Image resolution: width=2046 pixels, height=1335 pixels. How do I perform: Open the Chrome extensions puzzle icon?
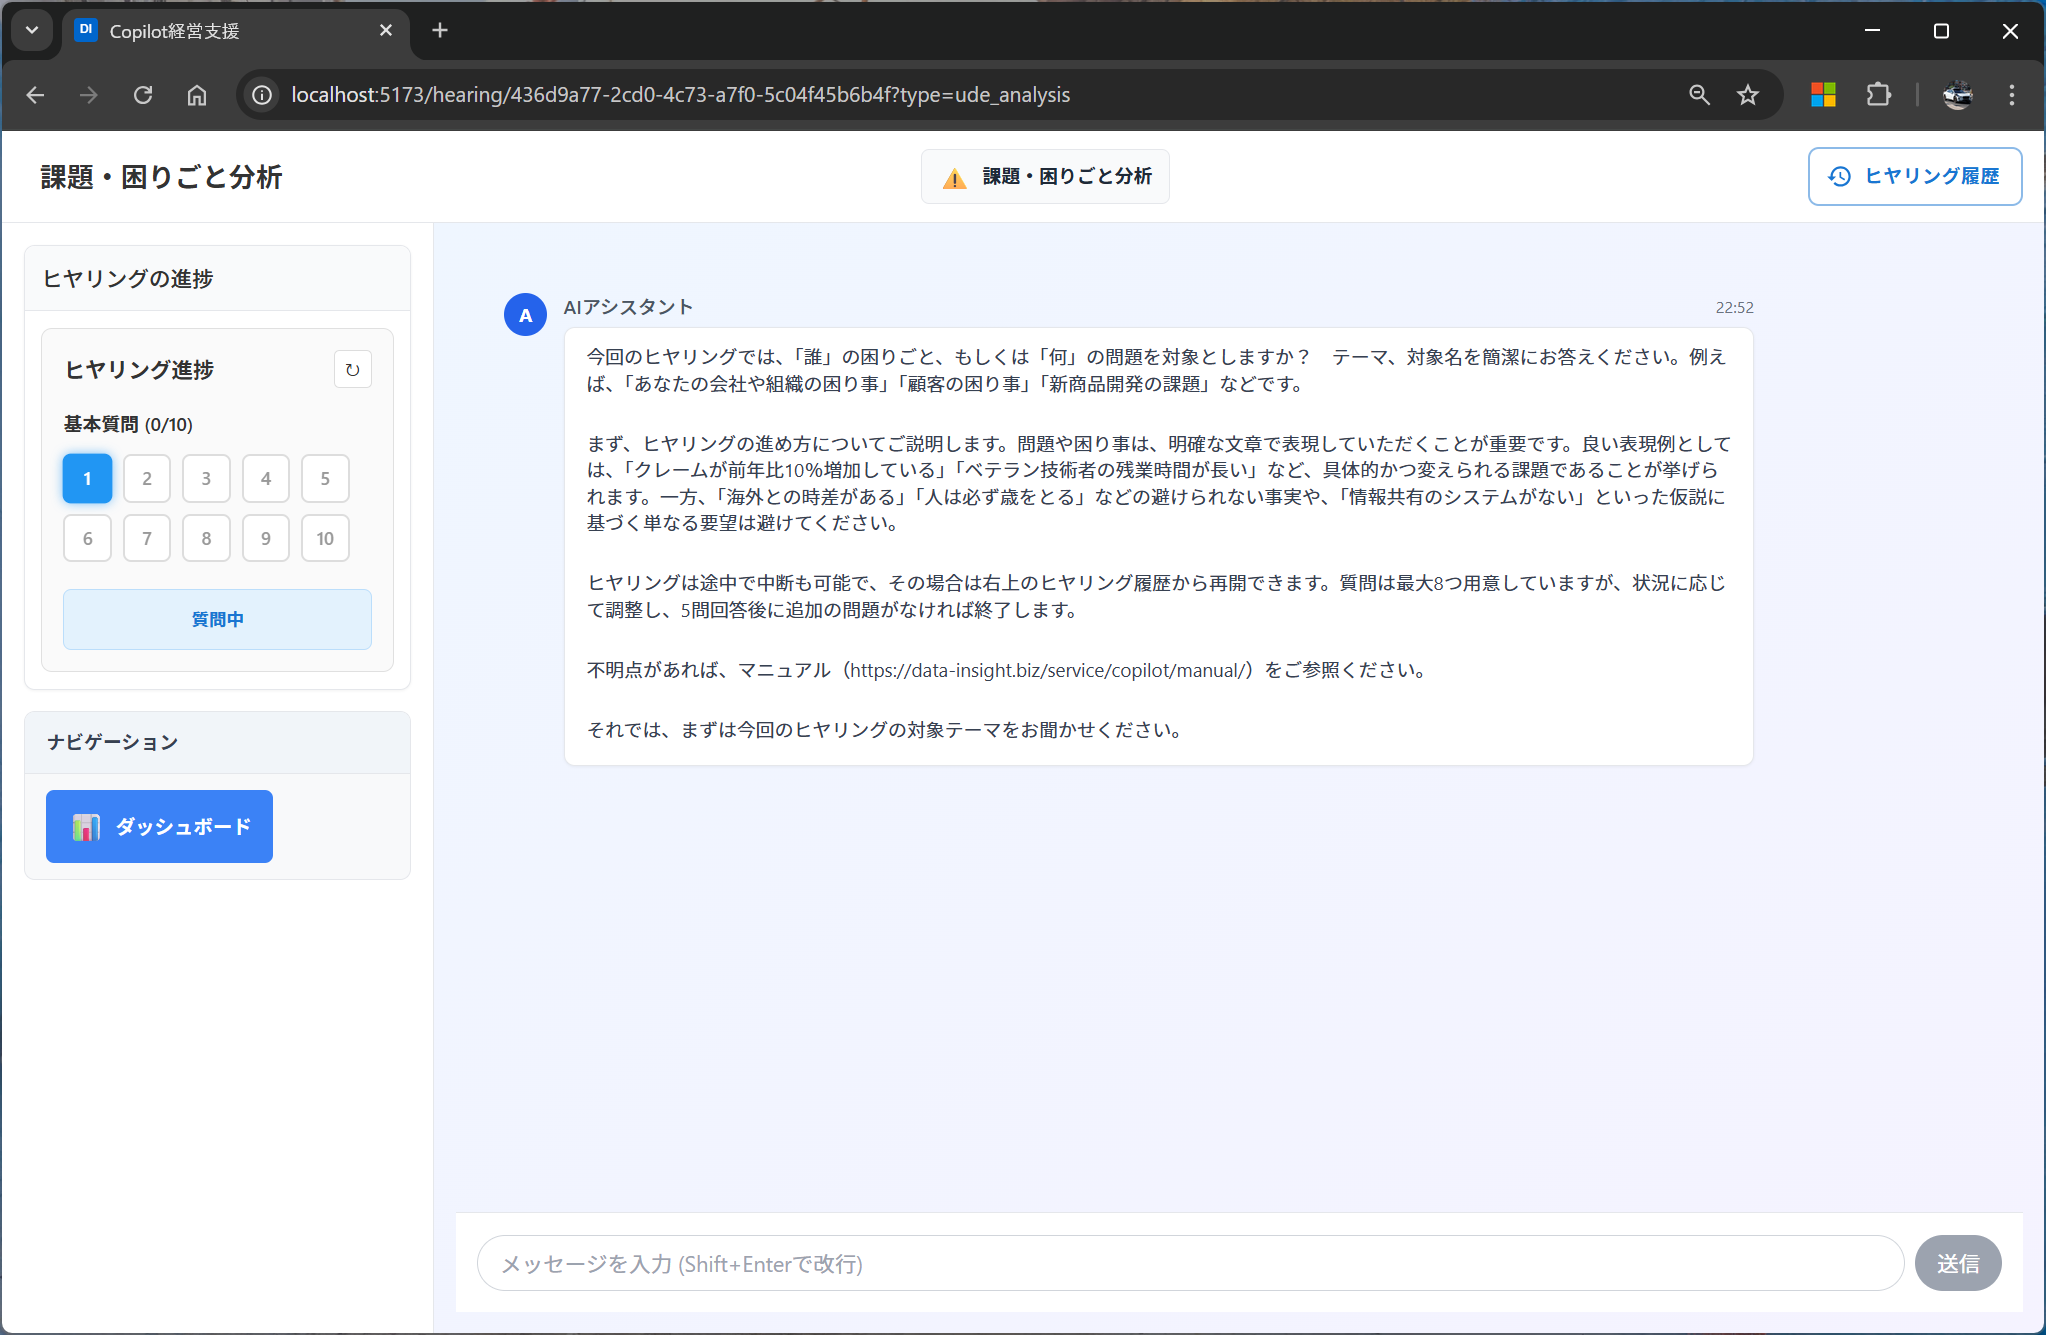tap(1879, 94)
